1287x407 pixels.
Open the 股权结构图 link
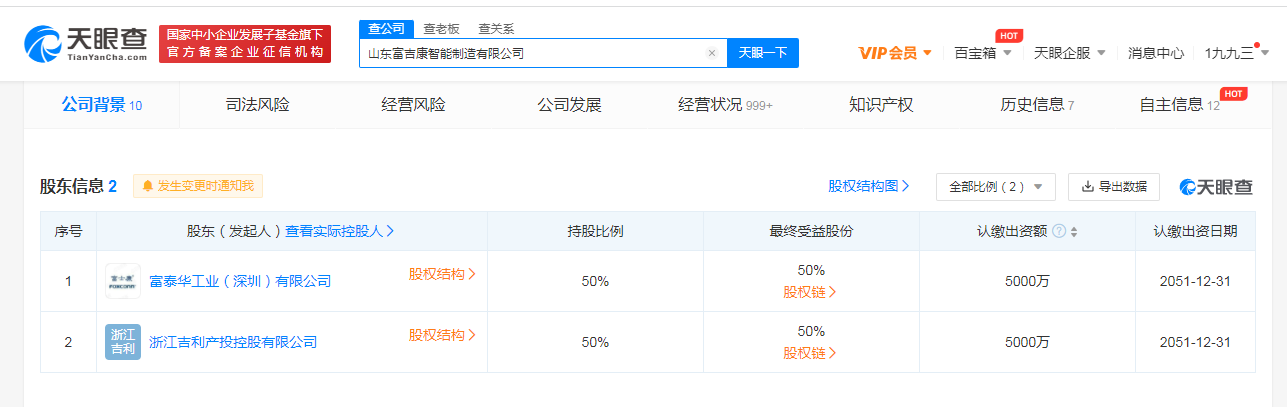868,186
